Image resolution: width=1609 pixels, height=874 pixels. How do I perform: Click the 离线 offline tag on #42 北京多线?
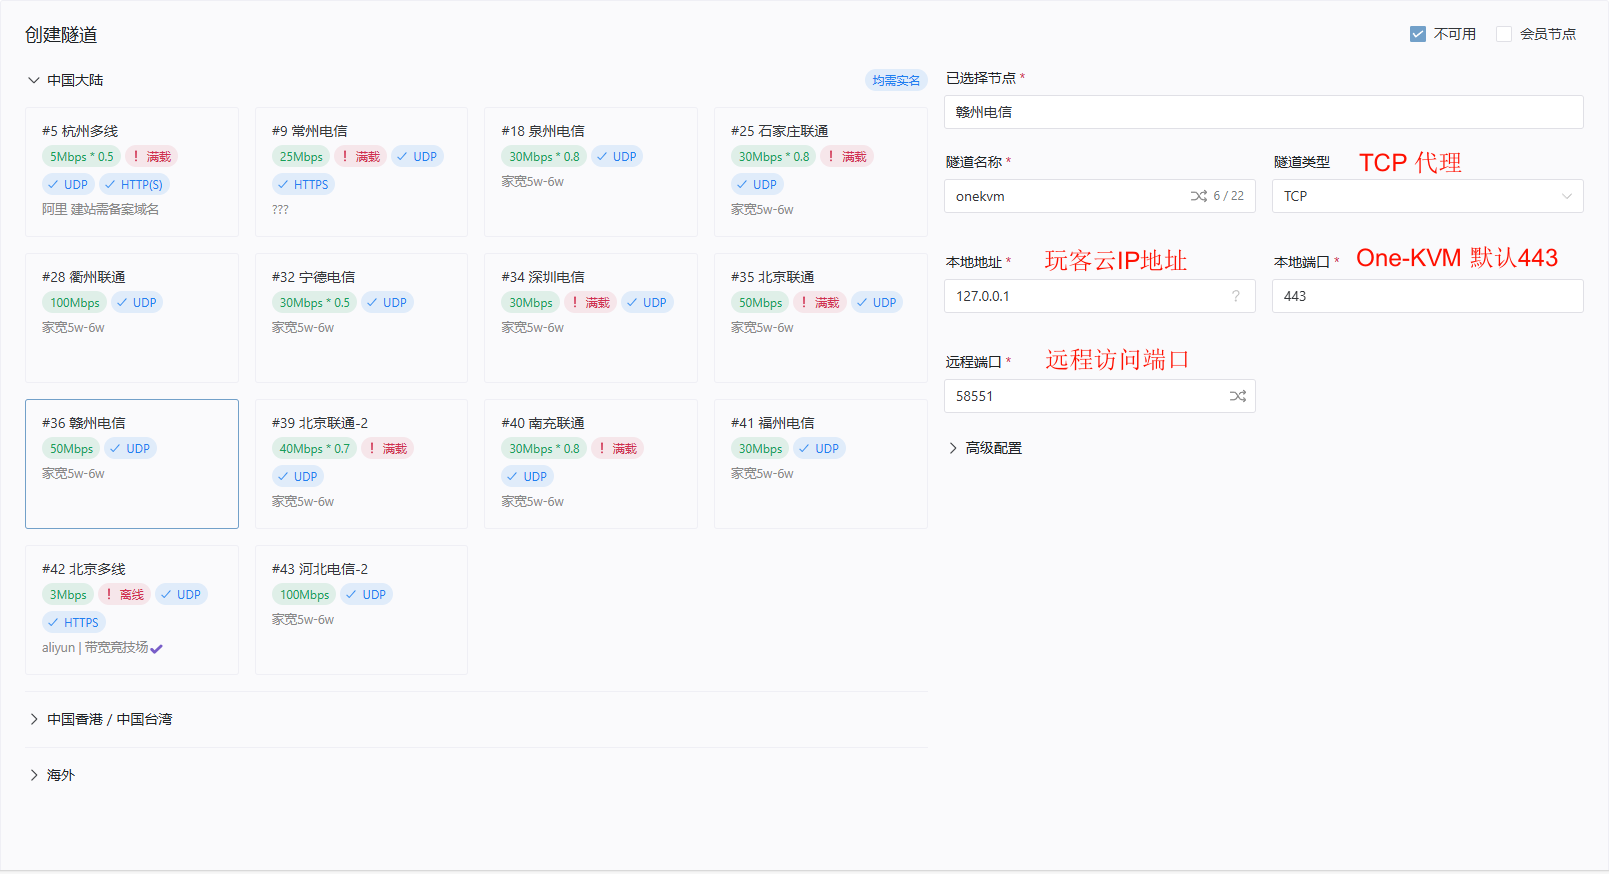[124, 594]
